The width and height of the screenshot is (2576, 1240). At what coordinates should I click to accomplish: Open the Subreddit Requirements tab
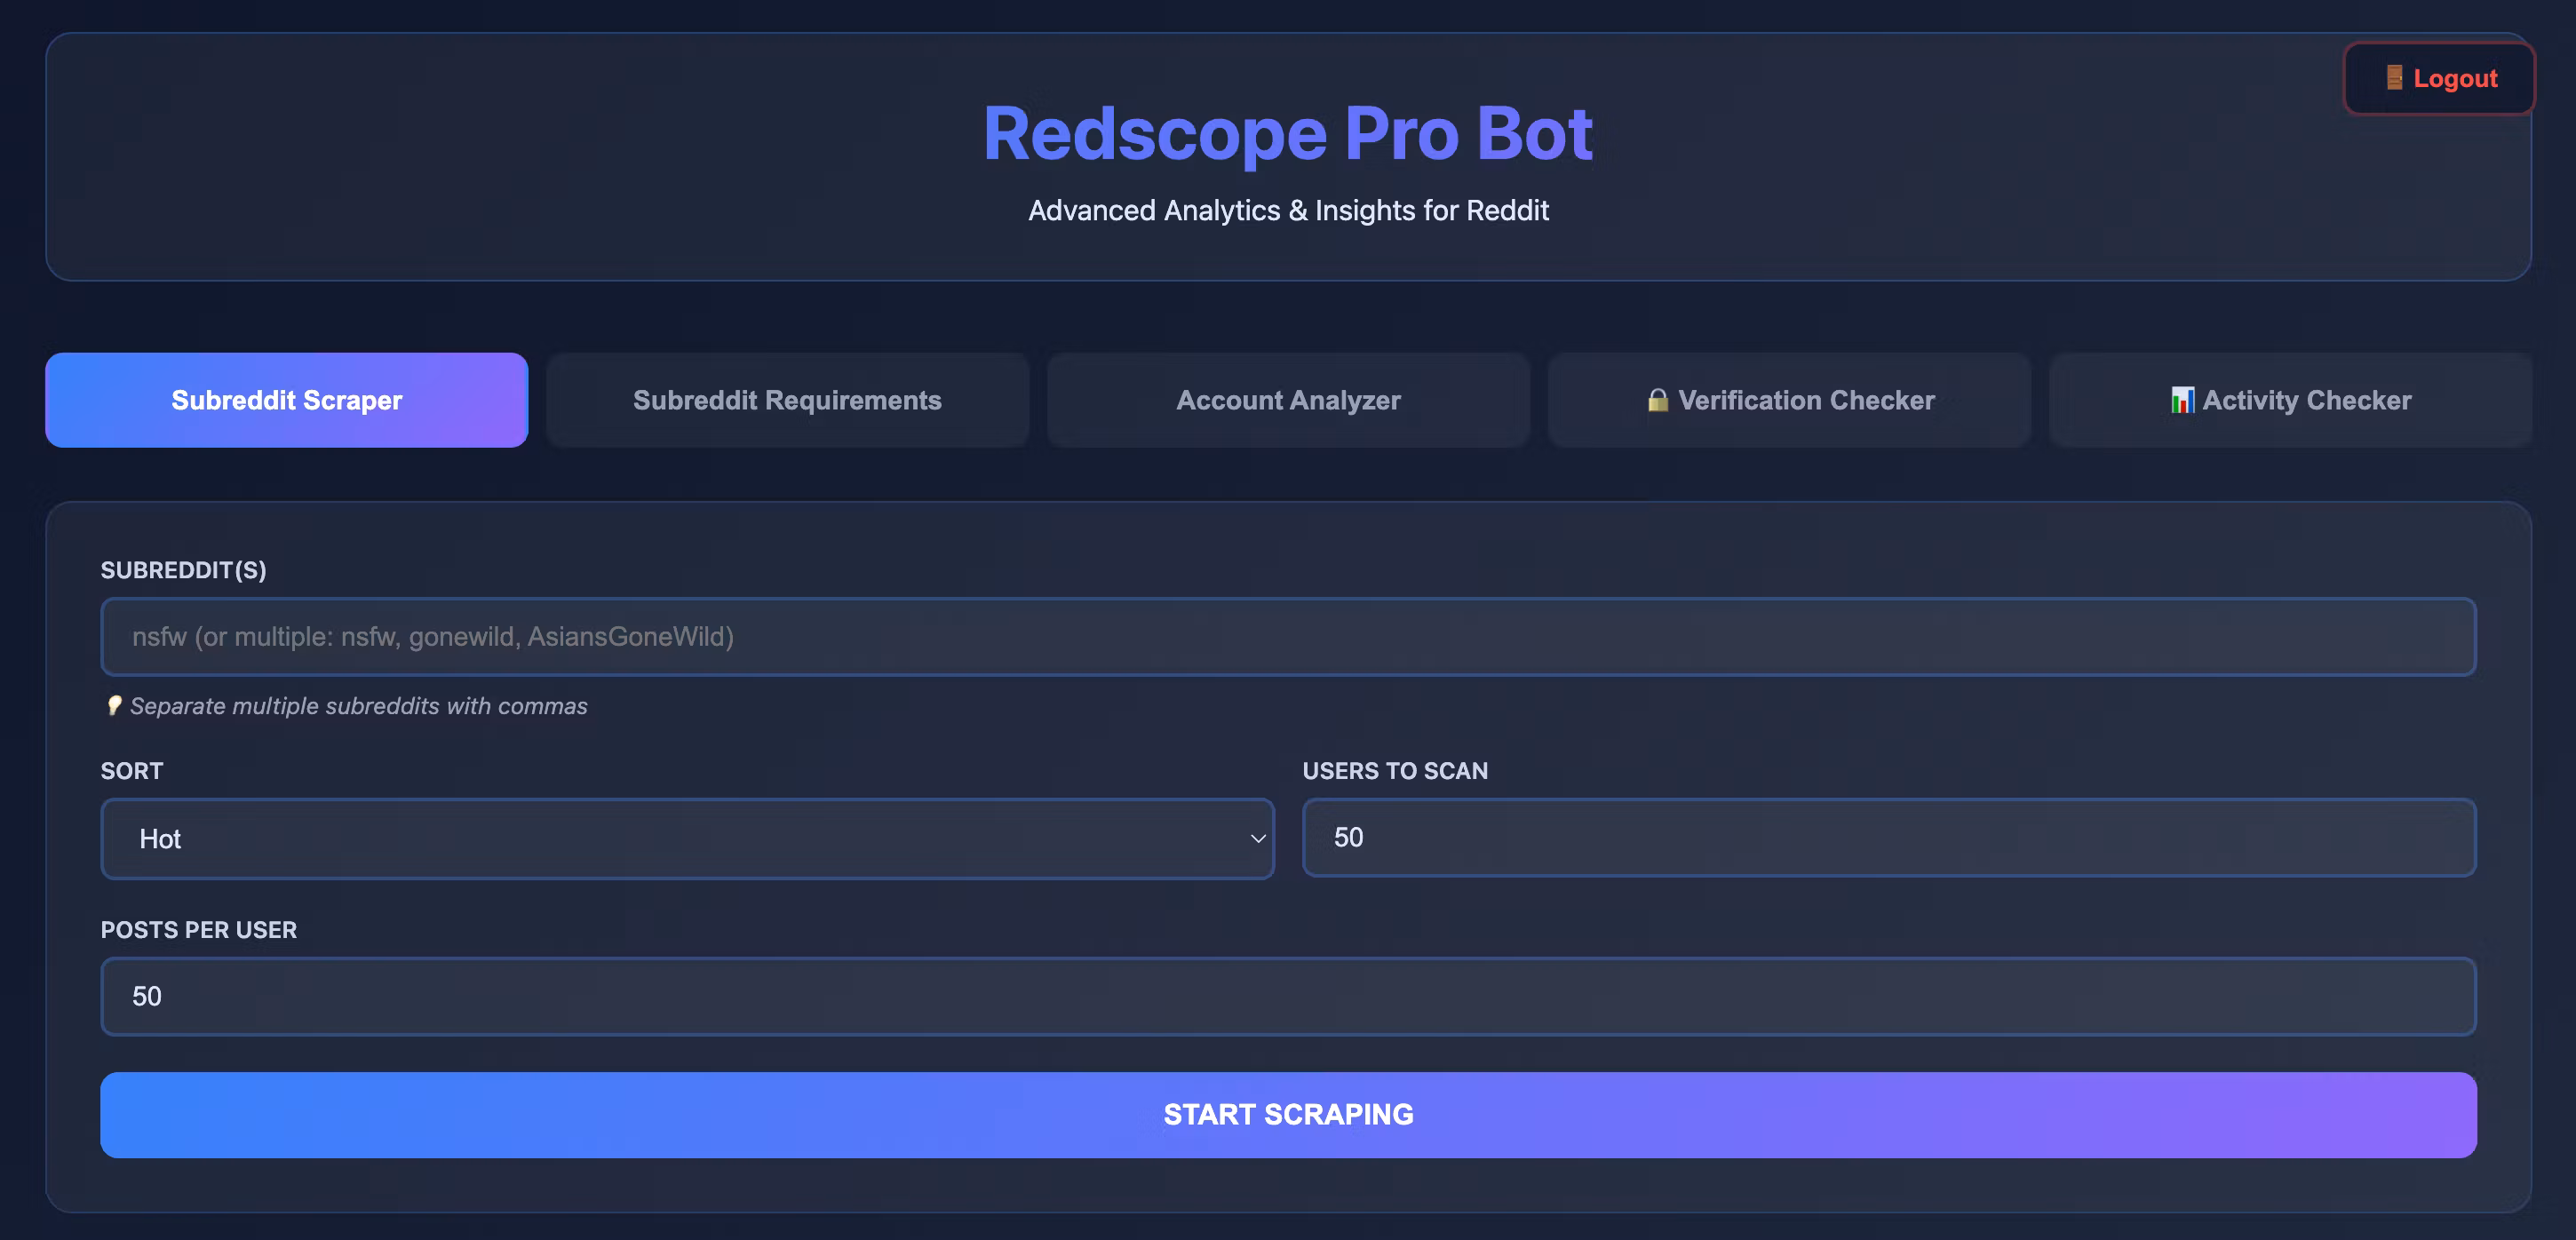pos(787,400)
